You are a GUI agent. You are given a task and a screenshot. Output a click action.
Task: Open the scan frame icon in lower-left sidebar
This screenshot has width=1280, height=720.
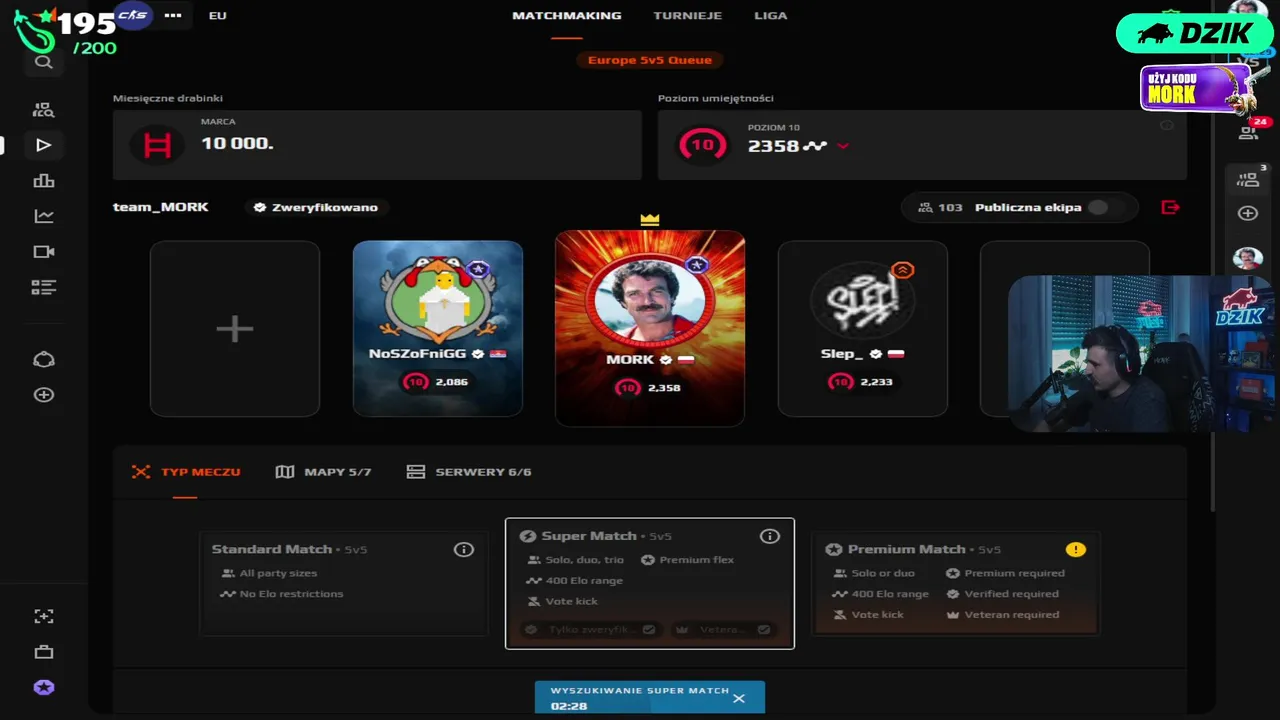click(43, 617)
